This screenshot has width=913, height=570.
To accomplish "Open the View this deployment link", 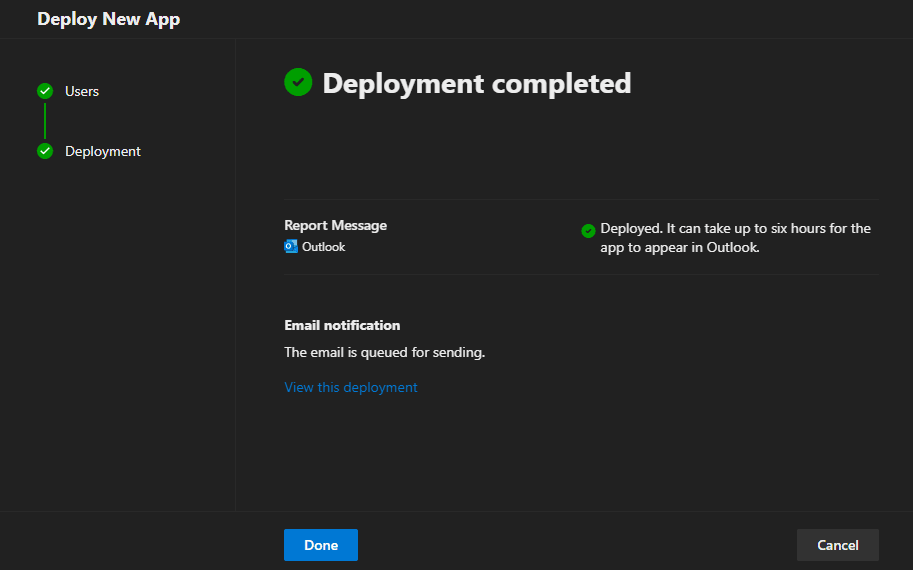I will [x=351, y=387].
